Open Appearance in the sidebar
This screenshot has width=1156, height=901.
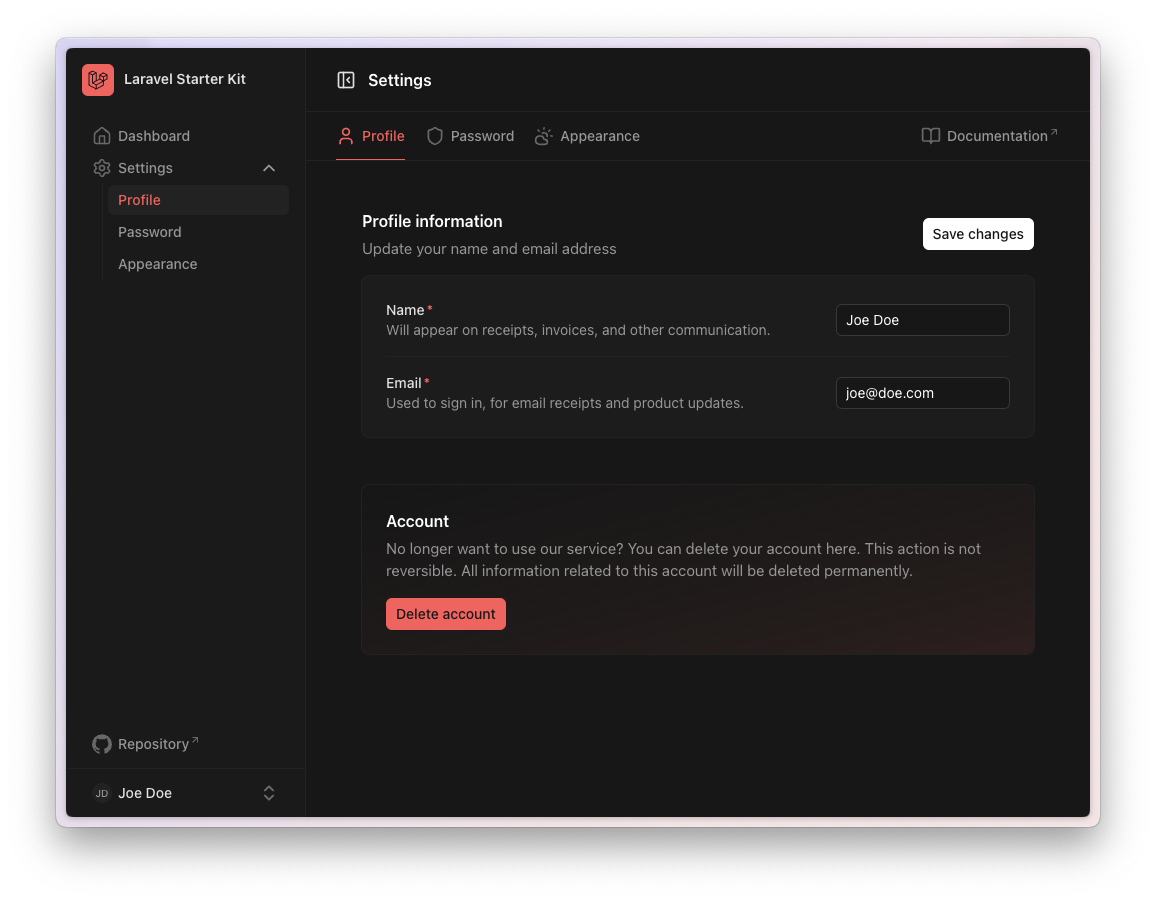coord(158,264)
